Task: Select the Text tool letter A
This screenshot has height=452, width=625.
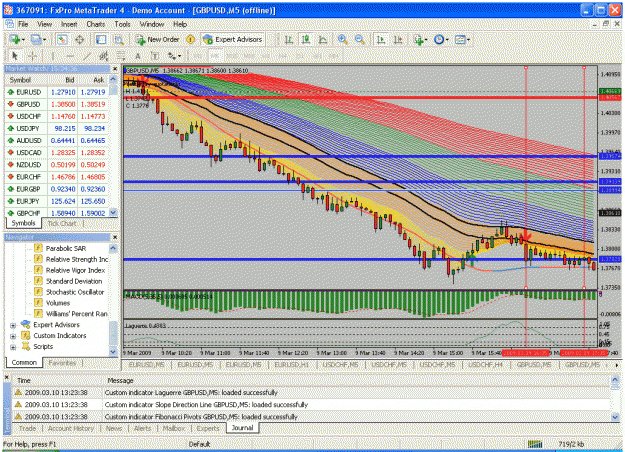Action: point(138,56)
